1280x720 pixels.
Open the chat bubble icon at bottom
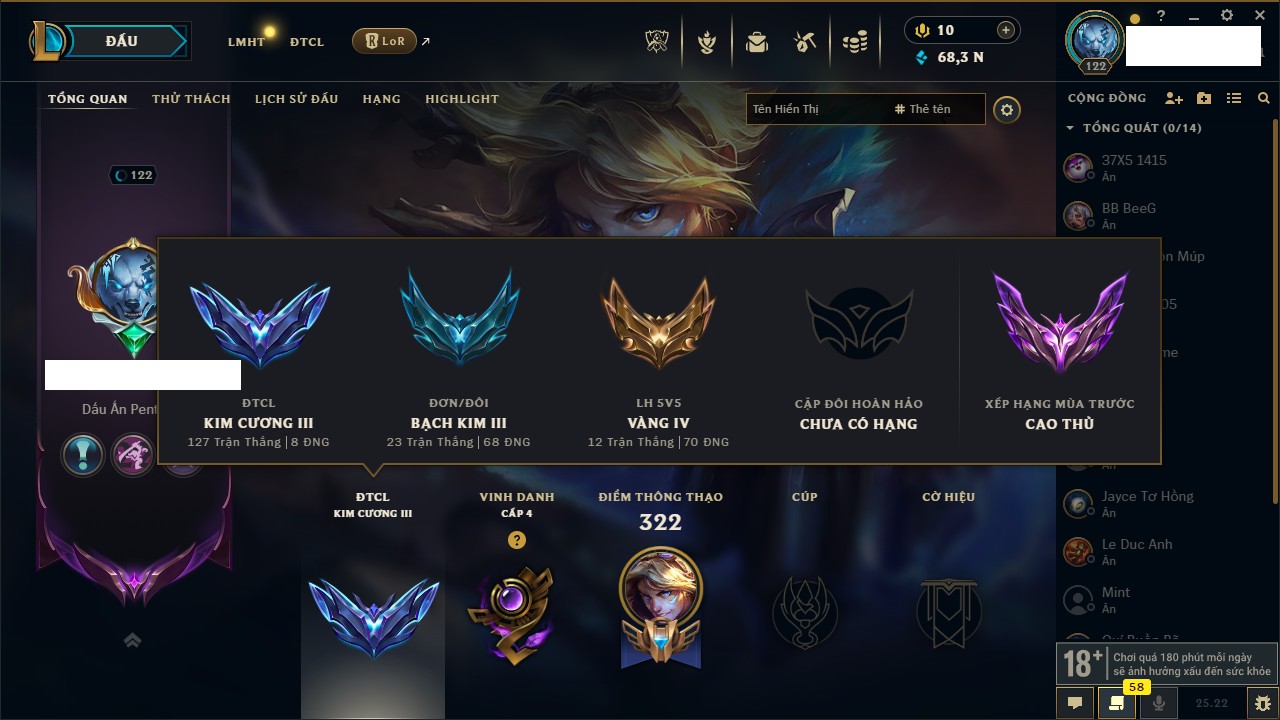pos(1075,703)
